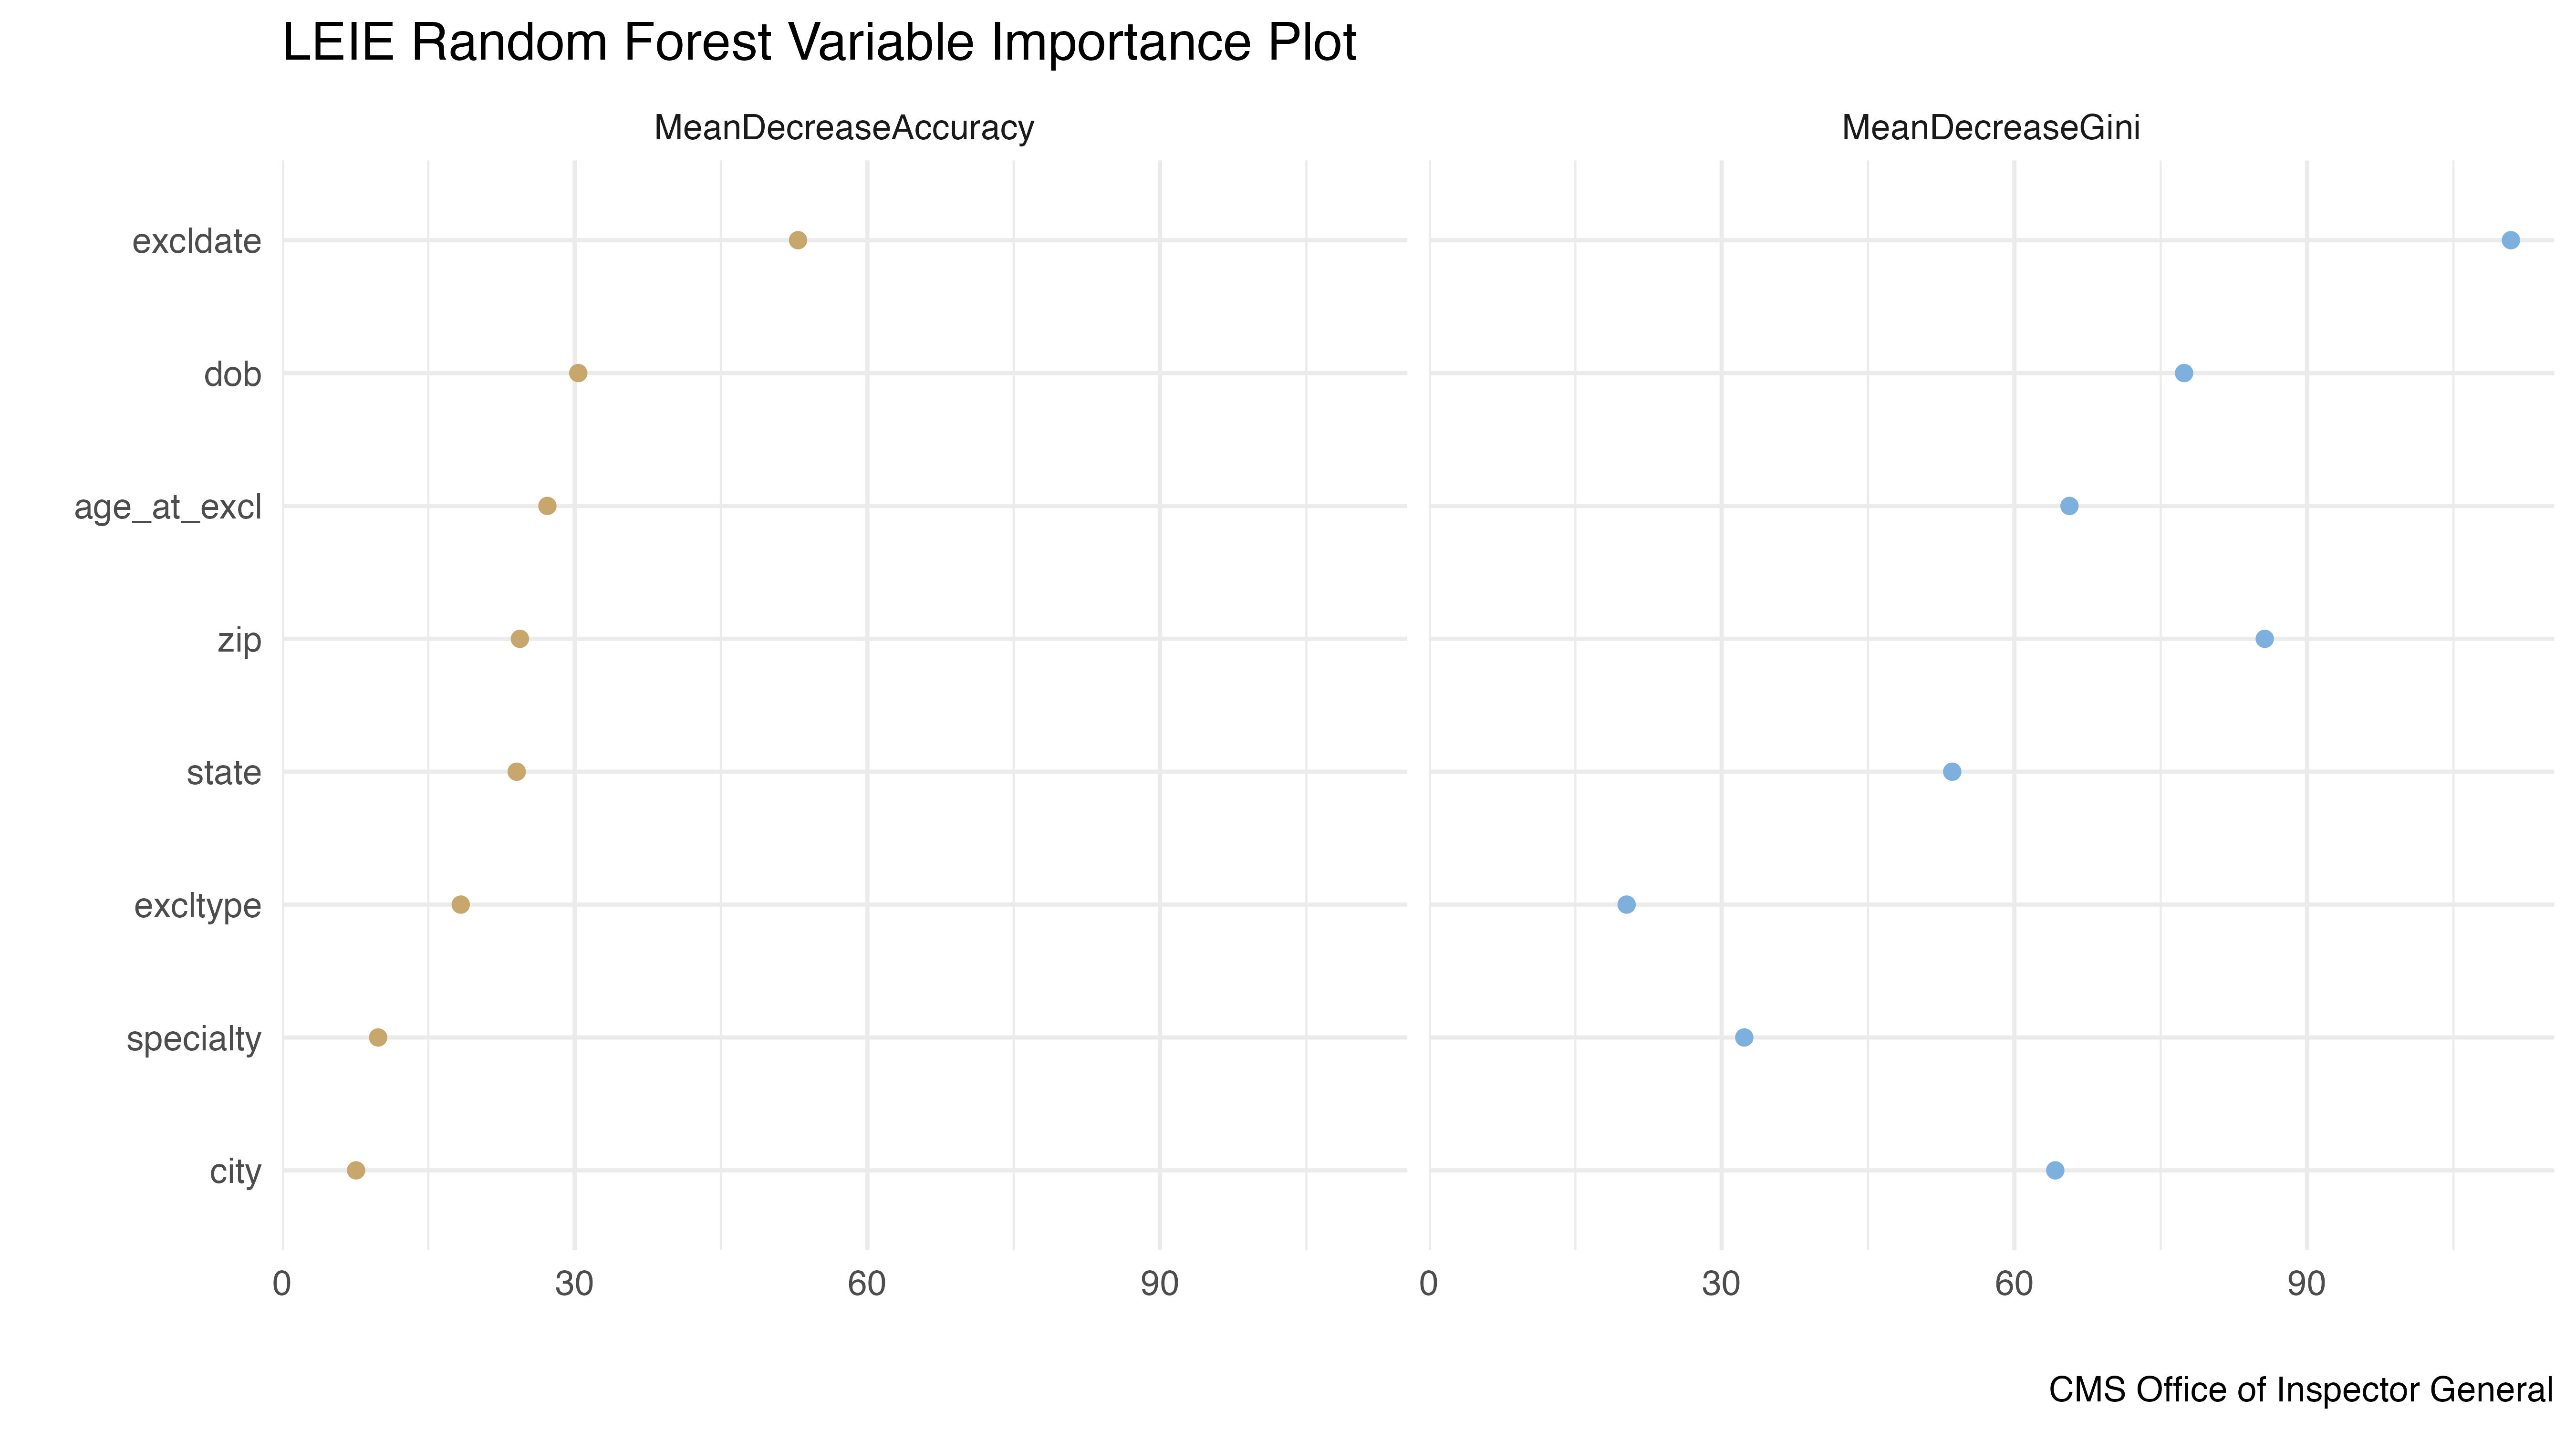Click the city point in MeanDecreaseGini panel
The width and height of the screenshot is (2576, 1431).
(x=2055, y=1170)
